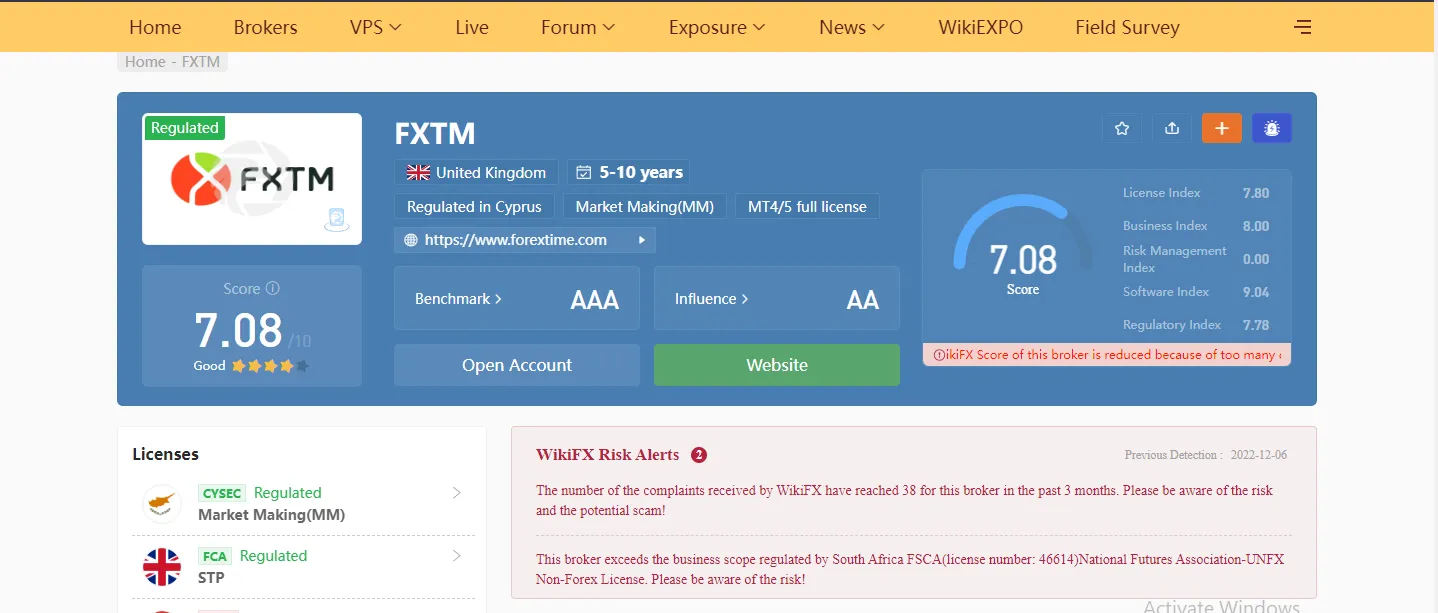Click the FCA Regulated label
Viewport: 1438px width, 613px height.
273,556
